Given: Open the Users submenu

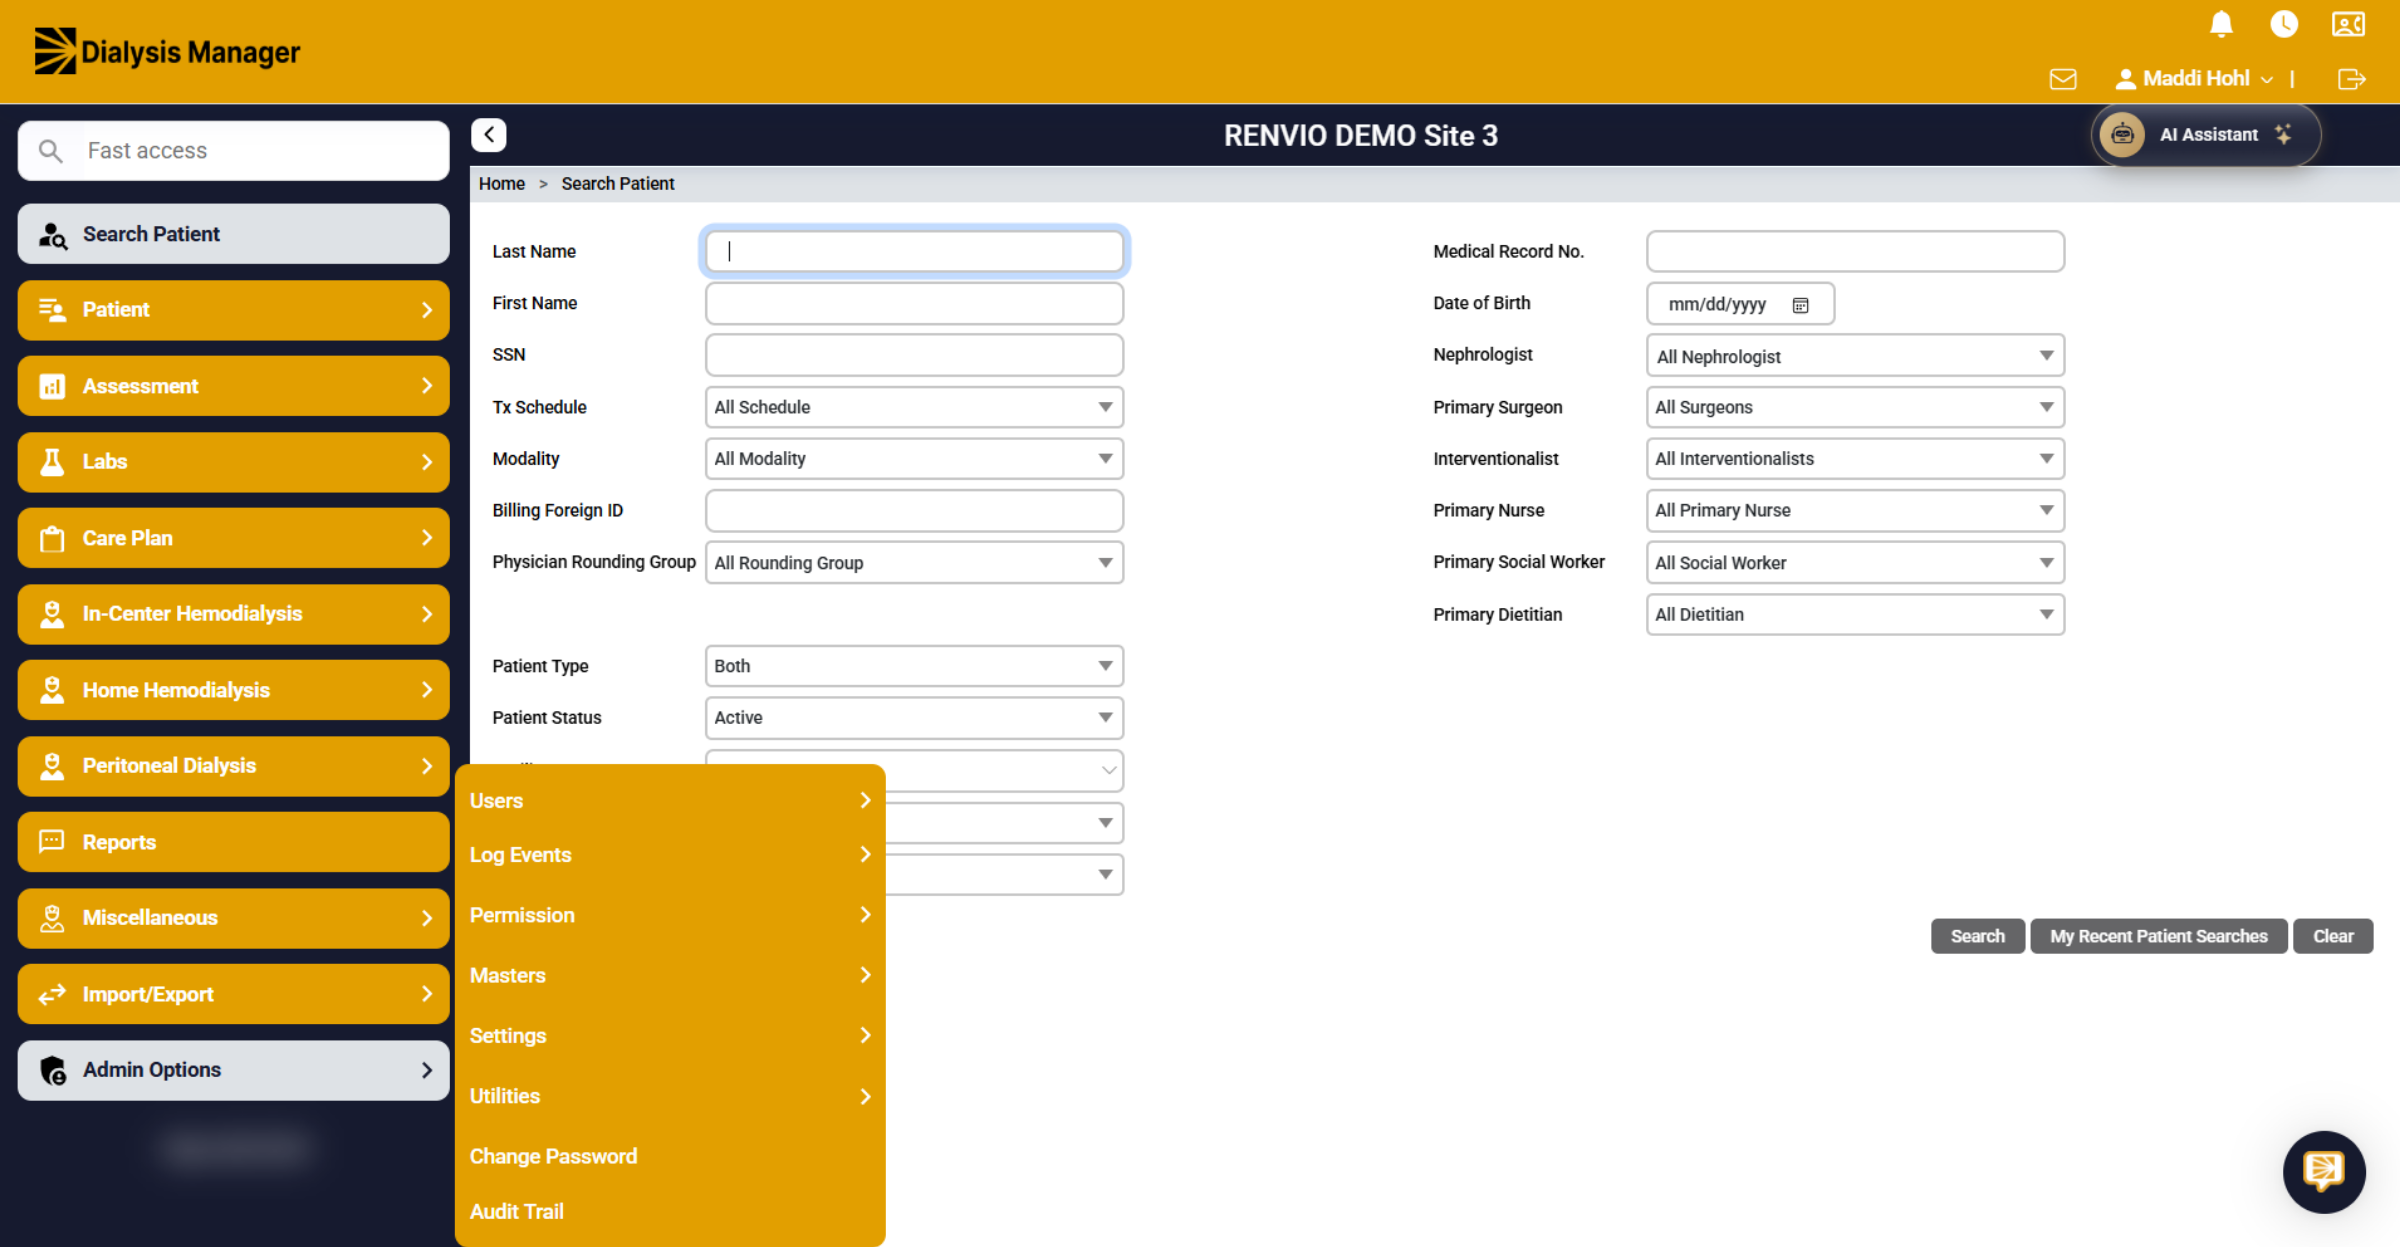Looking at the screenshot, I should coord(670,801).
